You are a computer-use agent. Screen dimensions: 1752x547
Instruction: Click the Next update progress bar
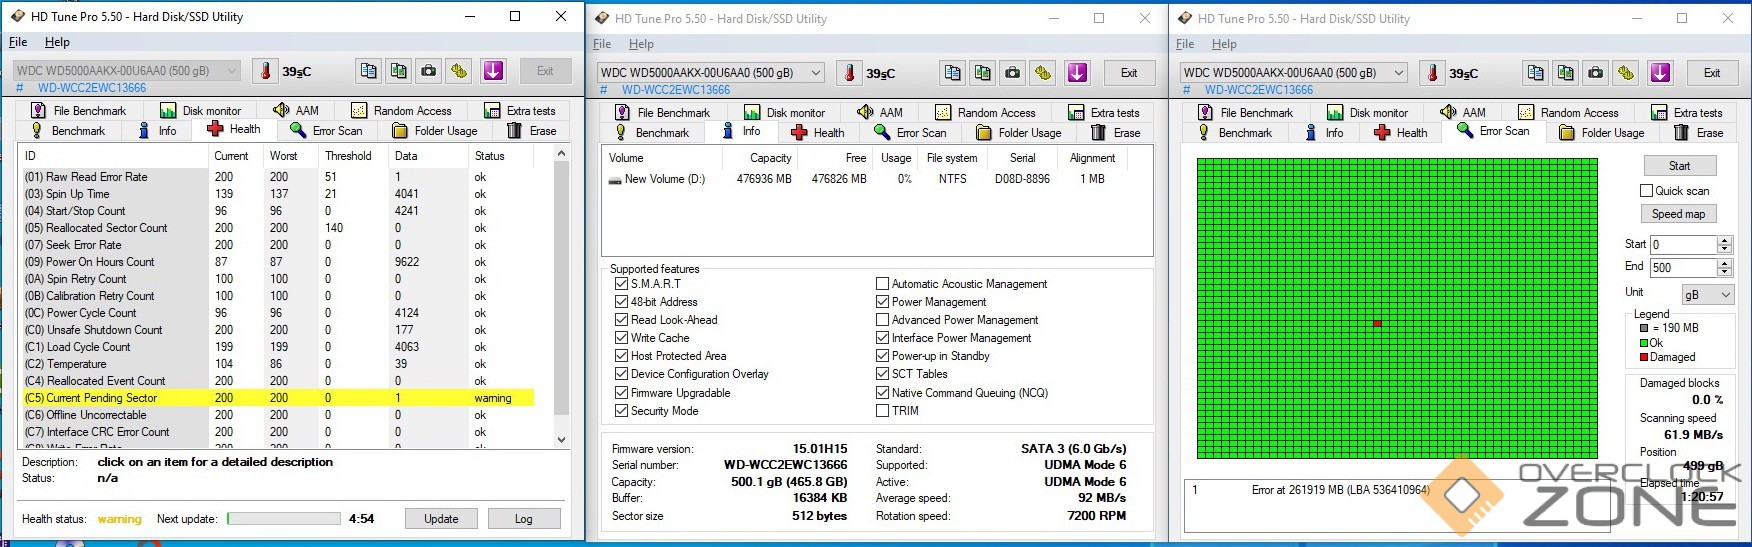click(x=284, y=519)
